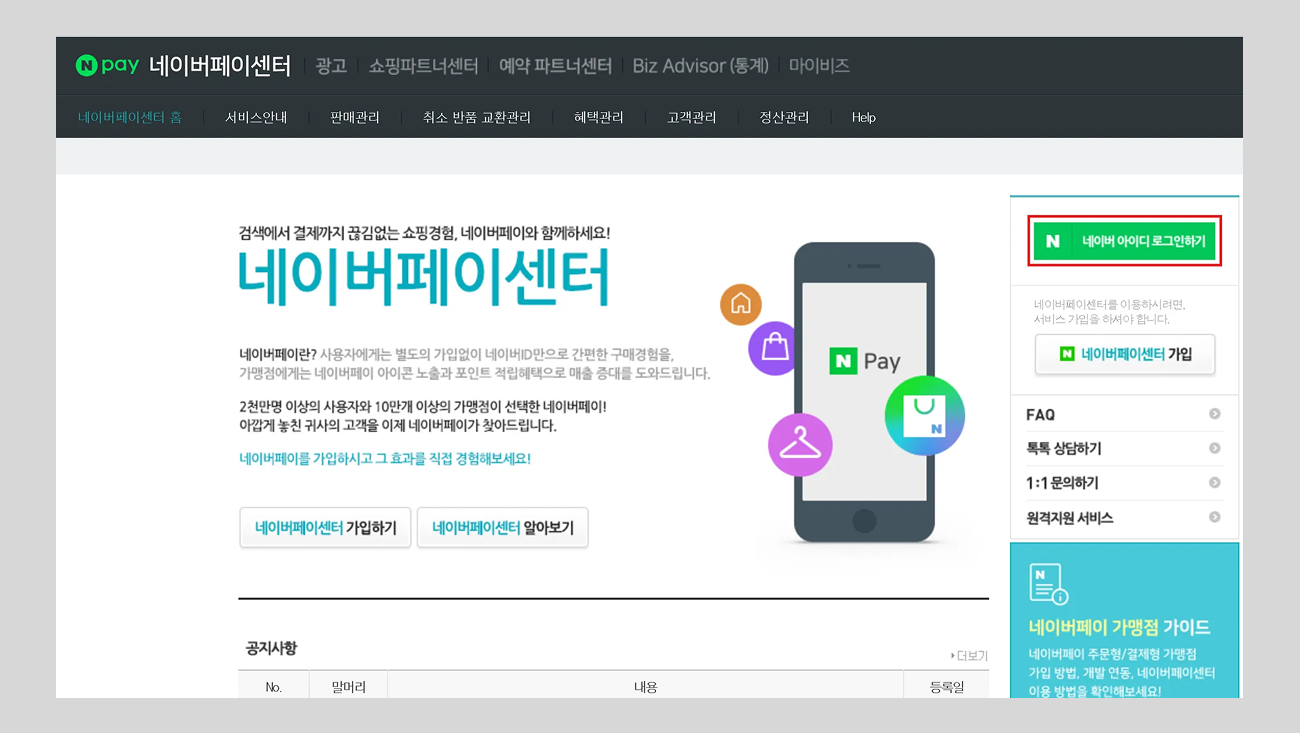Click the 내용 column header
Viewport: 1300px width, 733px height.
645,687
